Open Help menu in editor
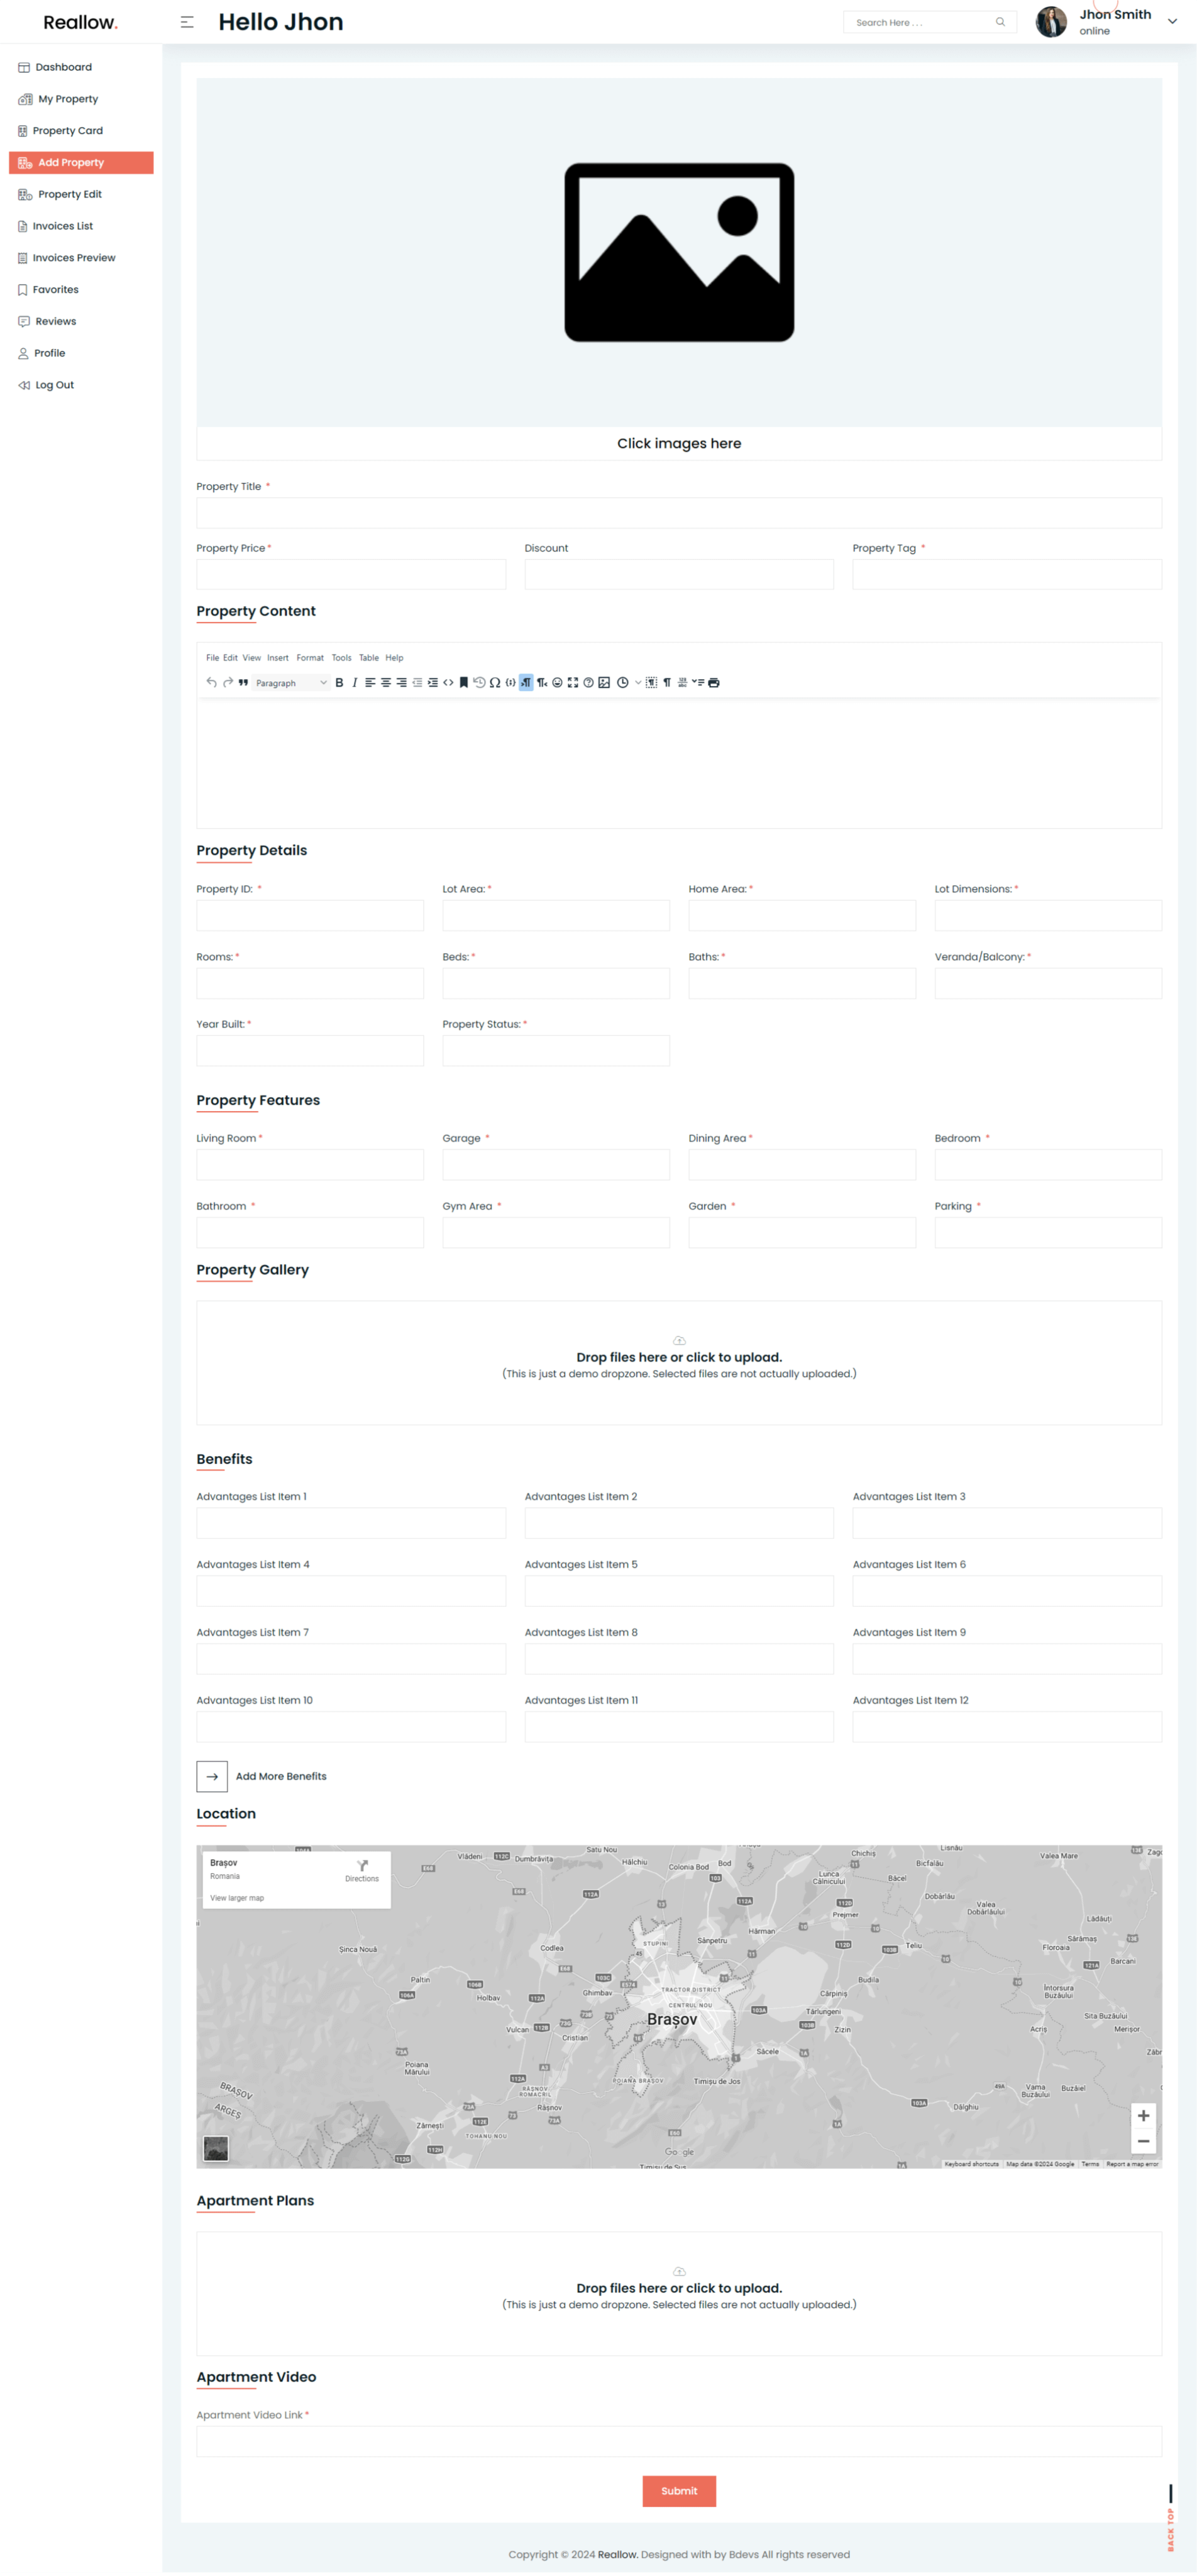The image size is (1197, 2576). coord(394,658)
